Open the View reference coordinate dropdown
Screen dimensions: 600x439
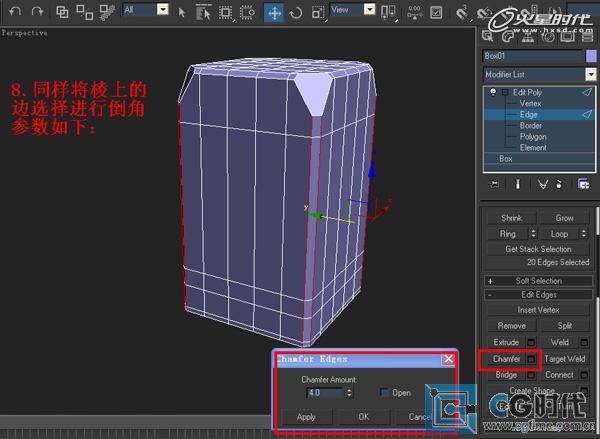coord(369,10)
